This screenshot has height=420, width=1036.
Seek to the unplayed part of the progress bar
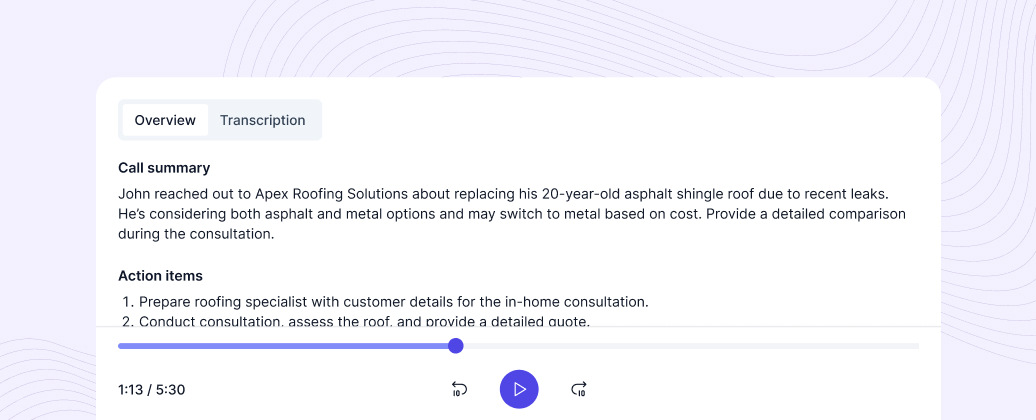pos(690,346)
